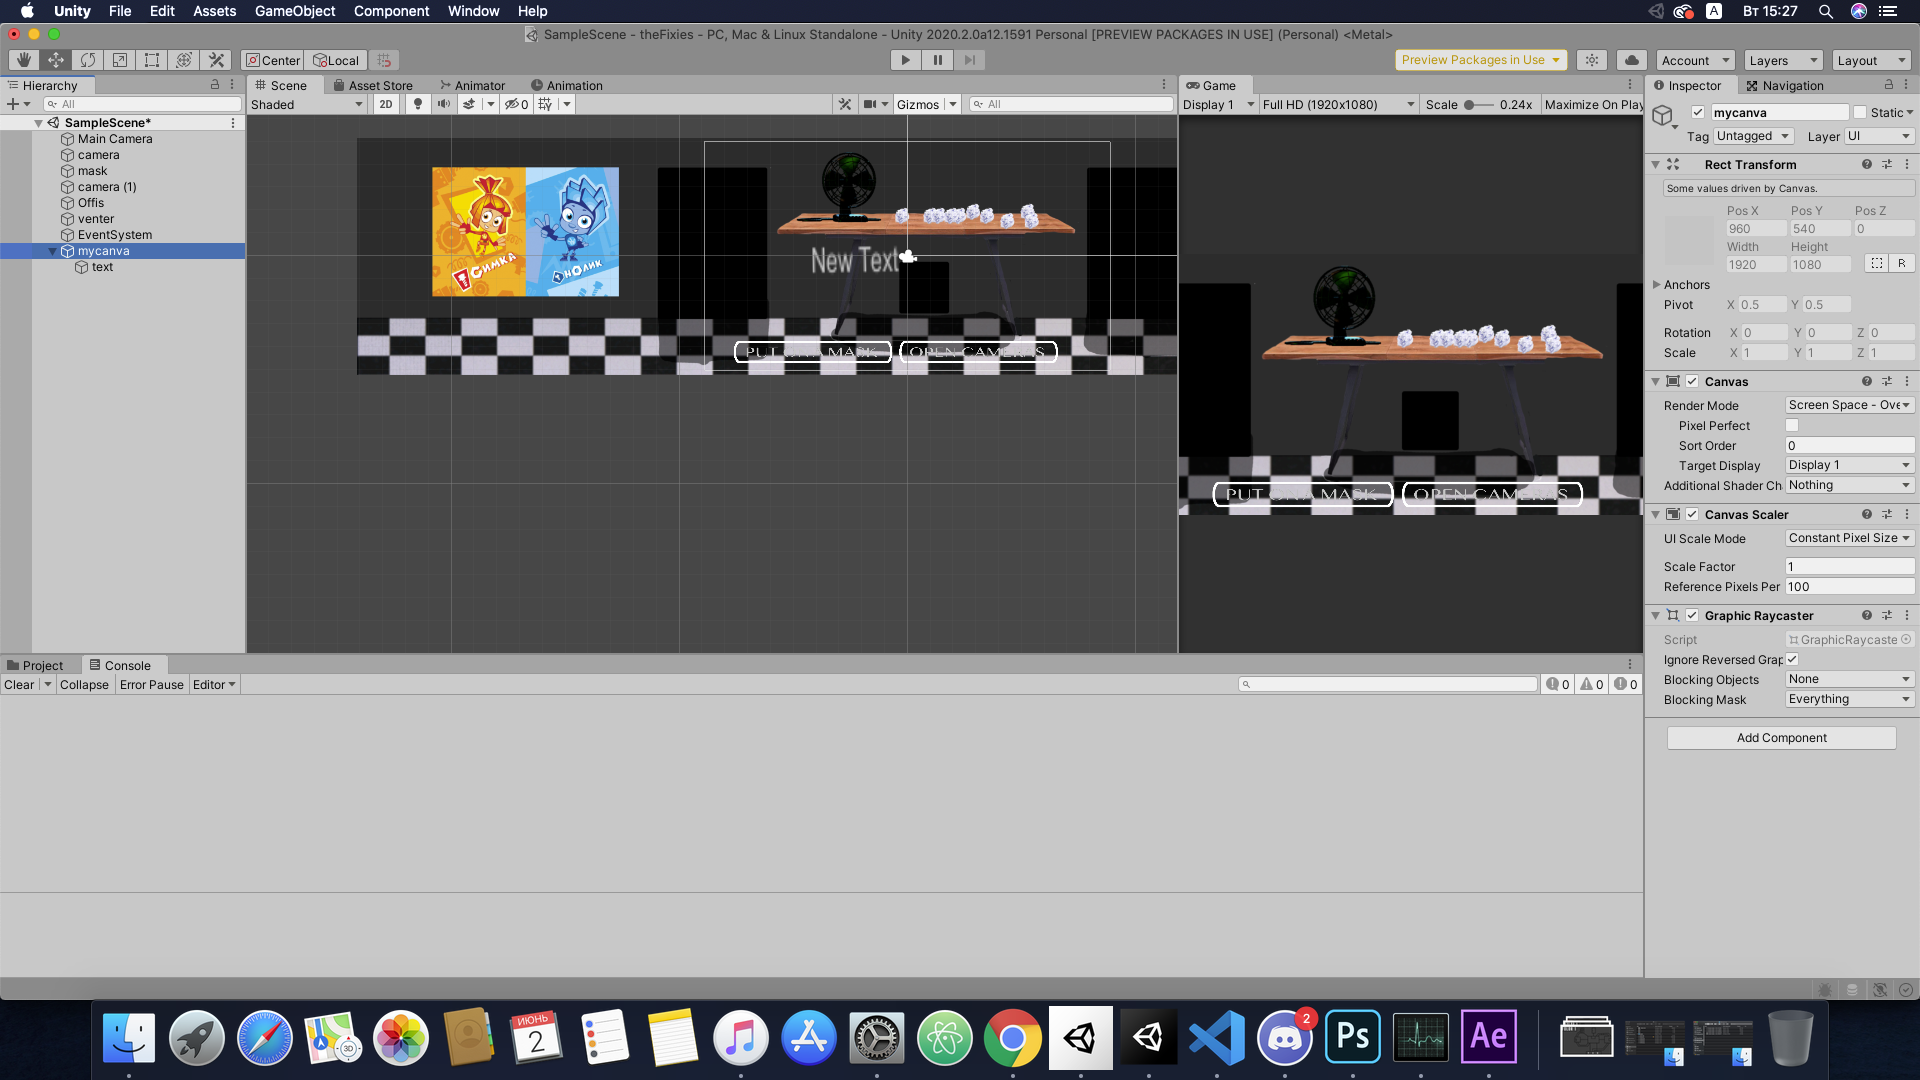Screen dimensions: 1920x1080
Task: Open game resolution Full HD dropdown
Action: point(1339,104)
